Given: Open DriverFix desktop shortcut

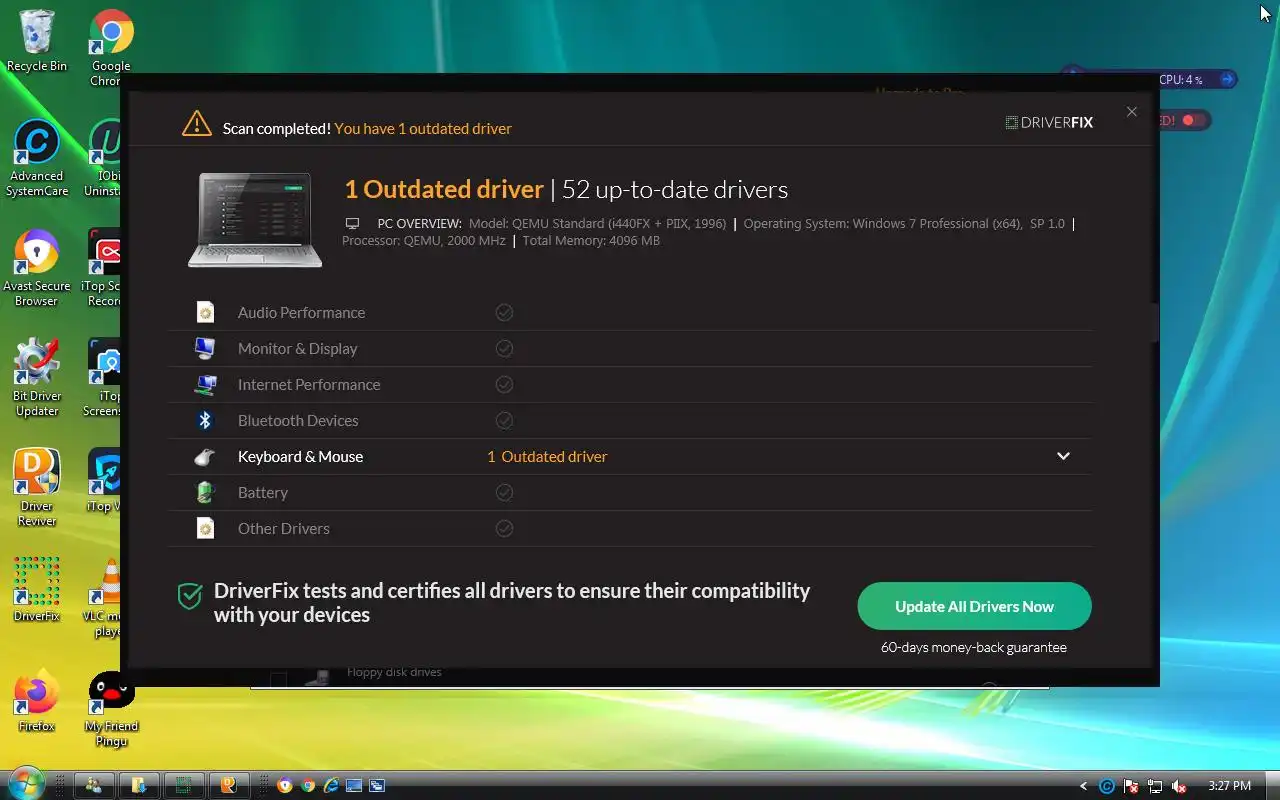Looking at the screenshot, I should tap(37, 590).
